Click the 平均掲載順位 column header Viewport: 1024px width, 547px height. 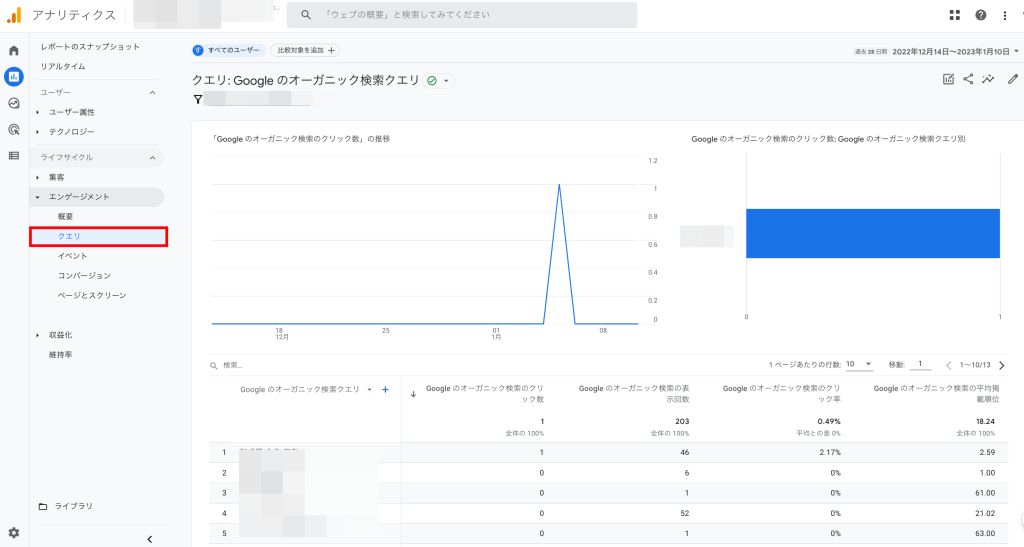pyautogui.click(x=936, y=394)
